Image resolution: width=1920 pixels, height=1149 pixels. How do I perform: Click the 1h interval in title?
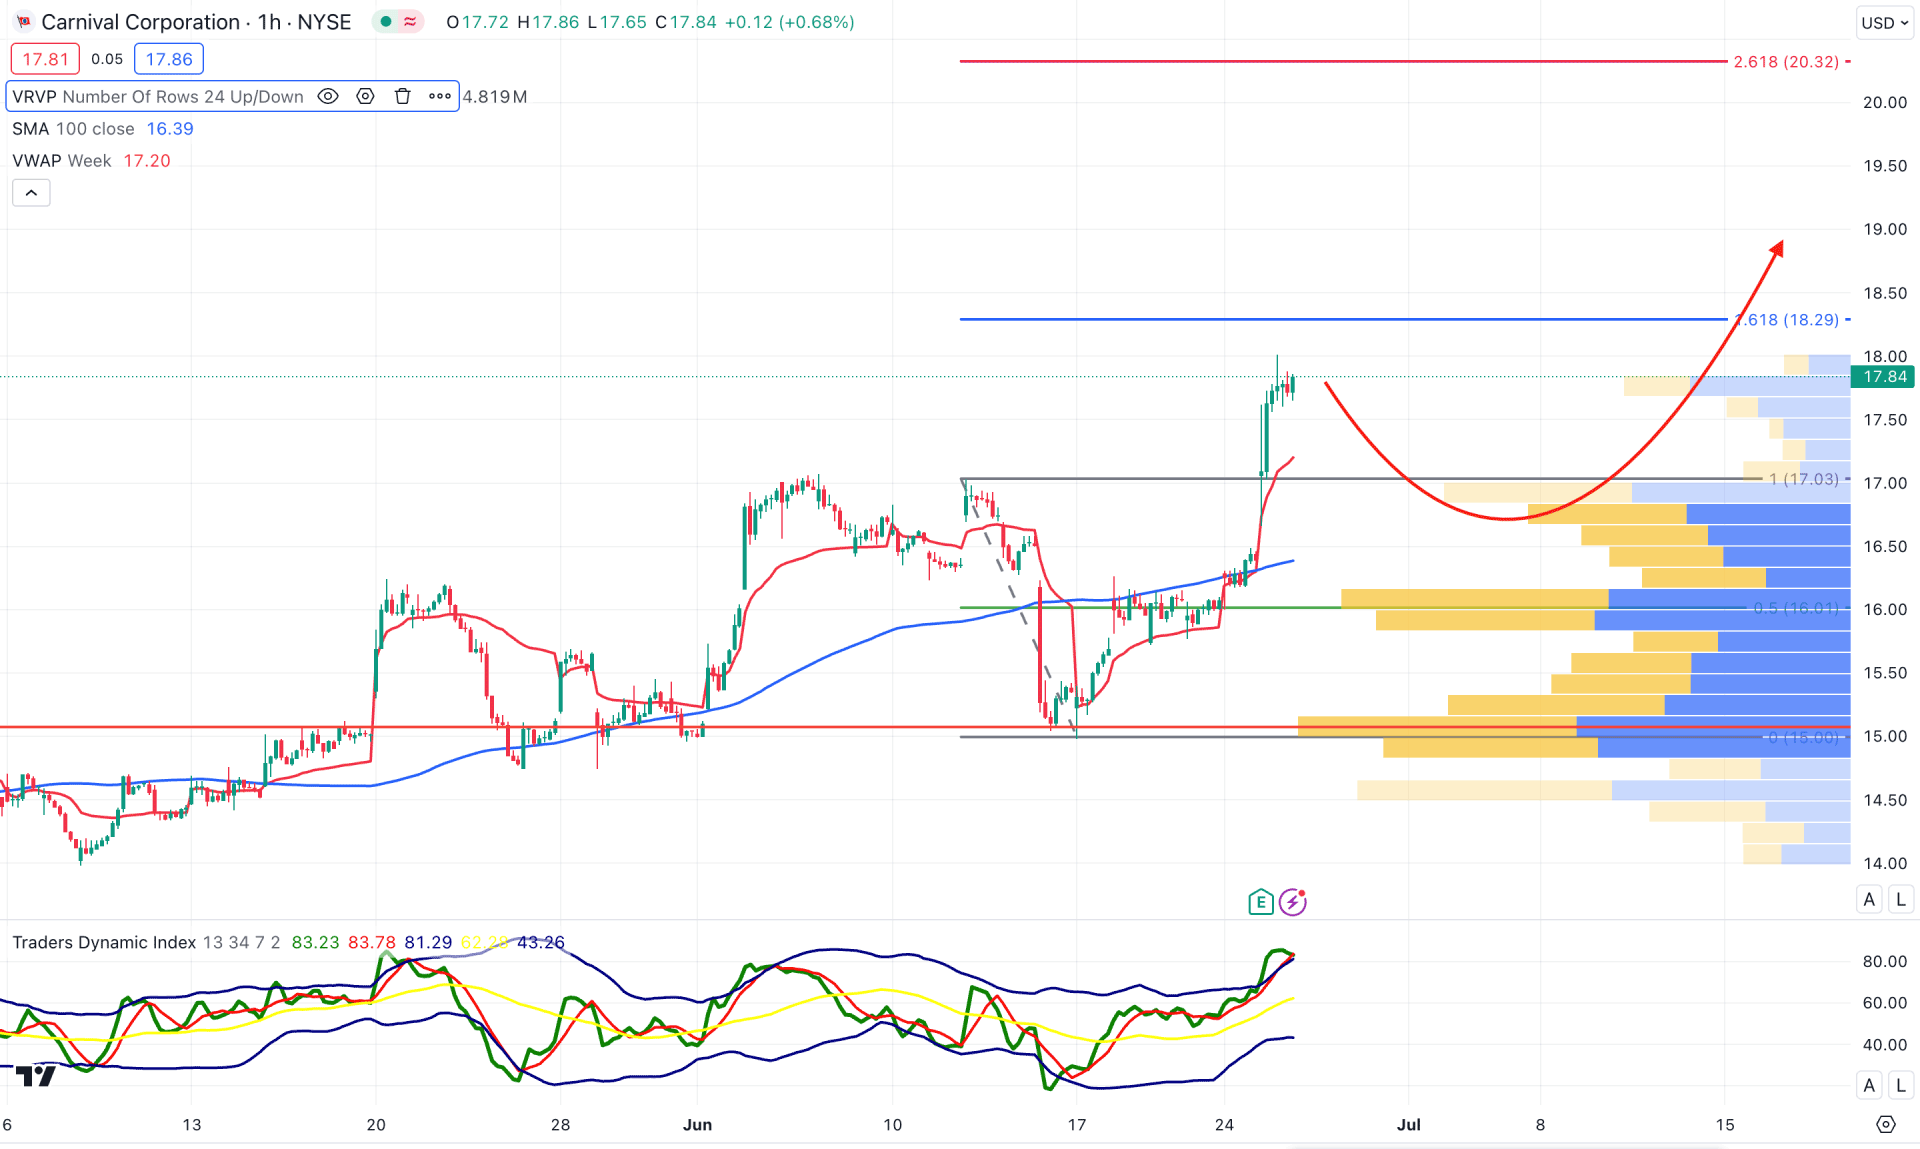pyautogui.click(x=269, y=22)
